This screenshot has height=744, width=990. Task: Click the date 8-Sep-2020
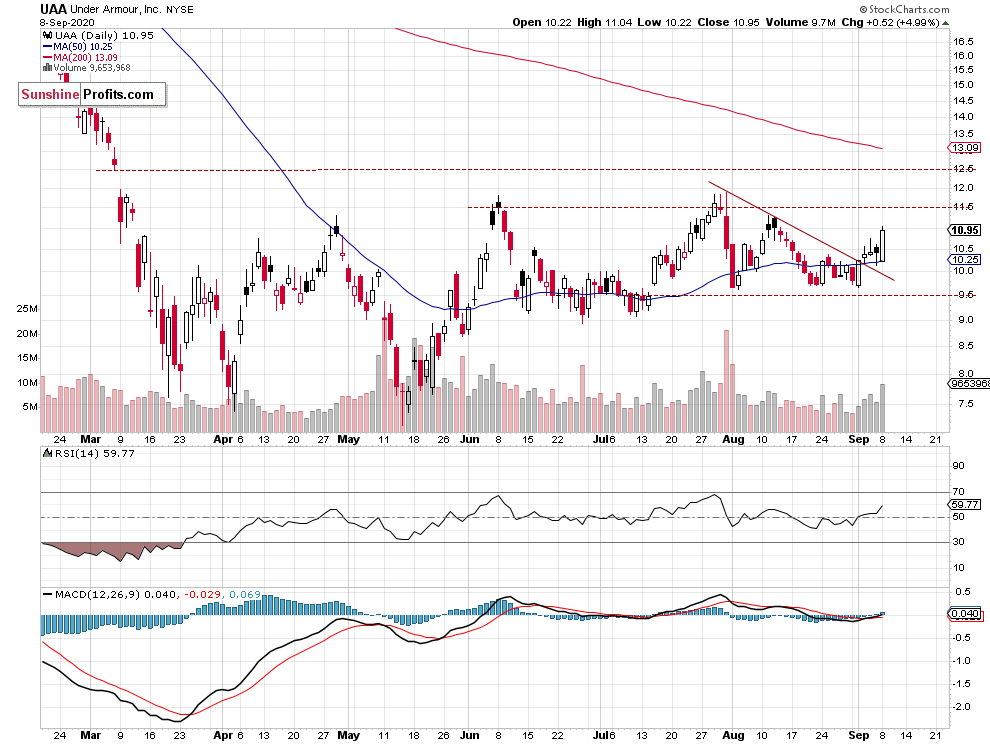click(x=67, y=22)
